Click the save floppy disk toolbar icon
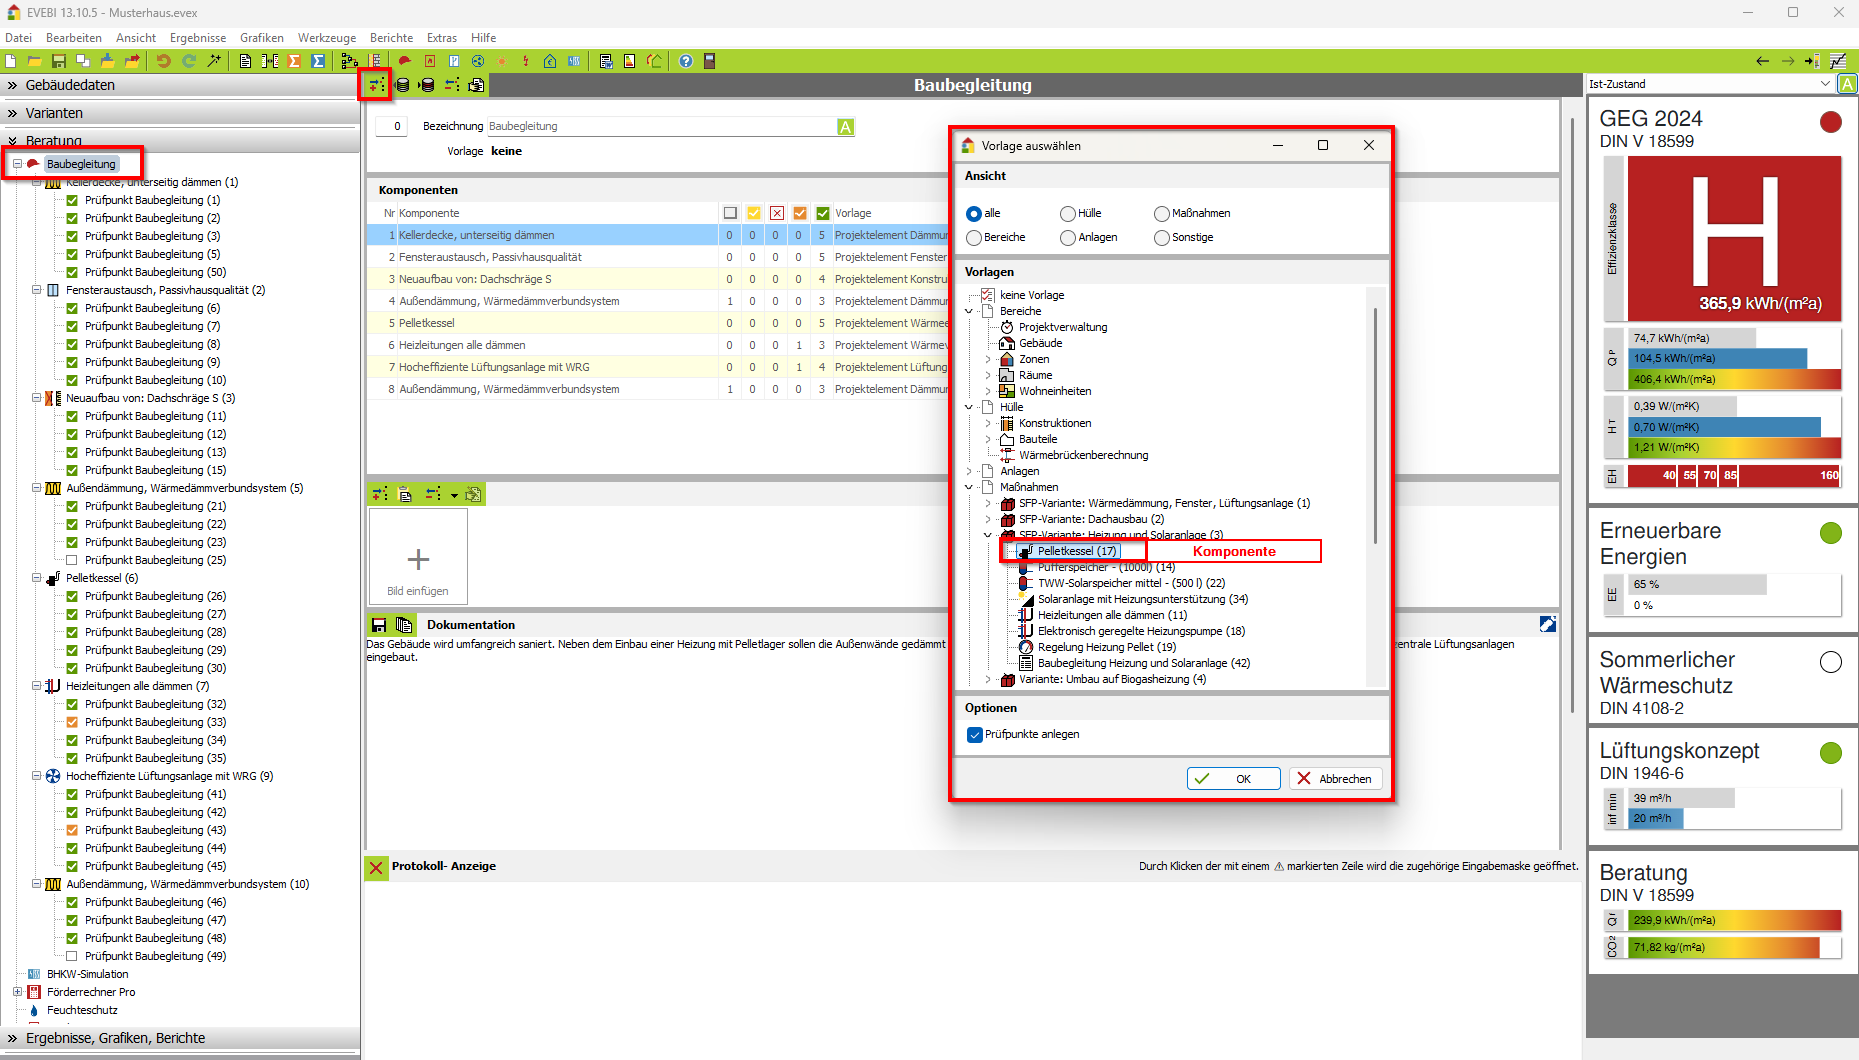Screen dimensions: 1859x1060 (x=58, y=61)
